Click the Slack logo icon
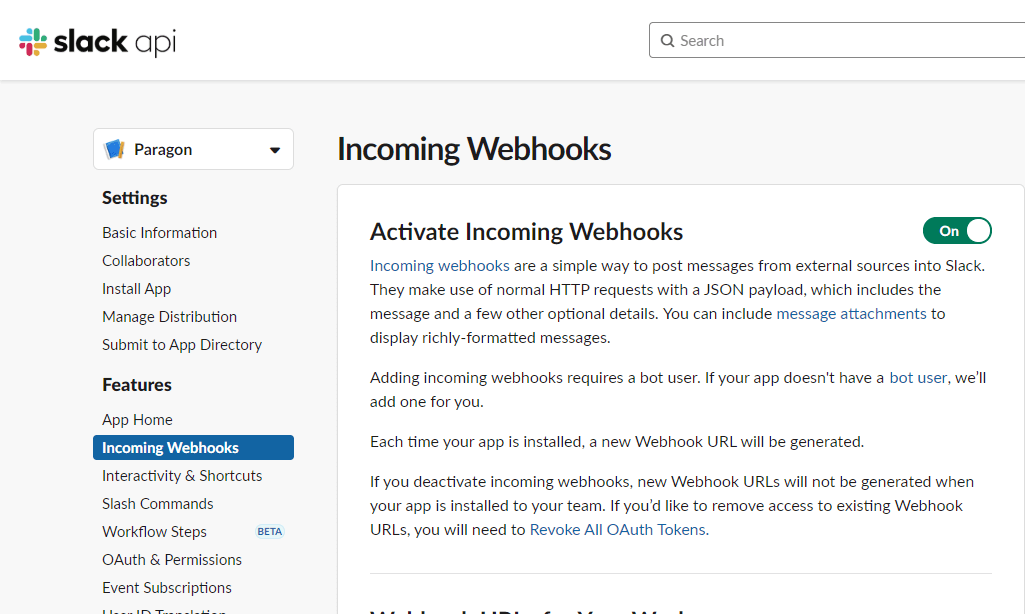Screen dimensions: 1025x614 (33, 42)
